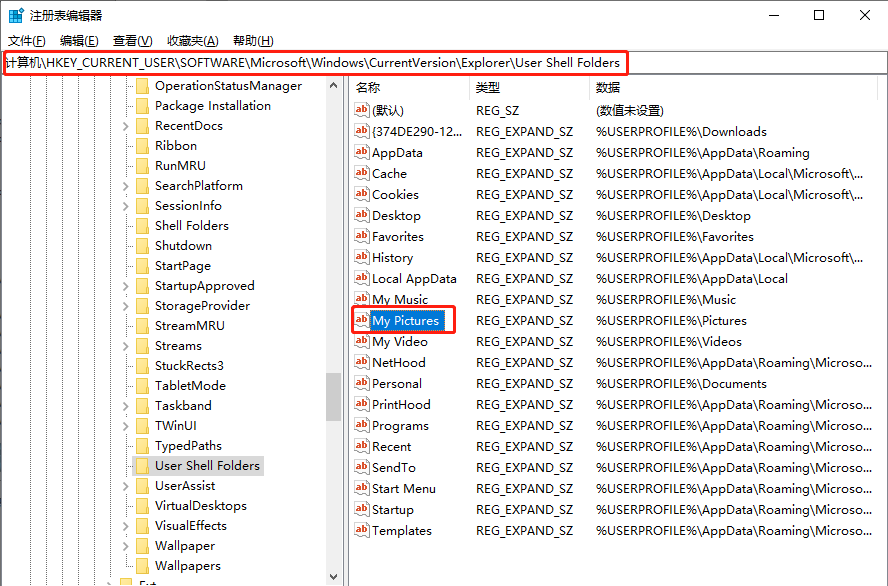Select the Recent value name

tap(391, 447)
